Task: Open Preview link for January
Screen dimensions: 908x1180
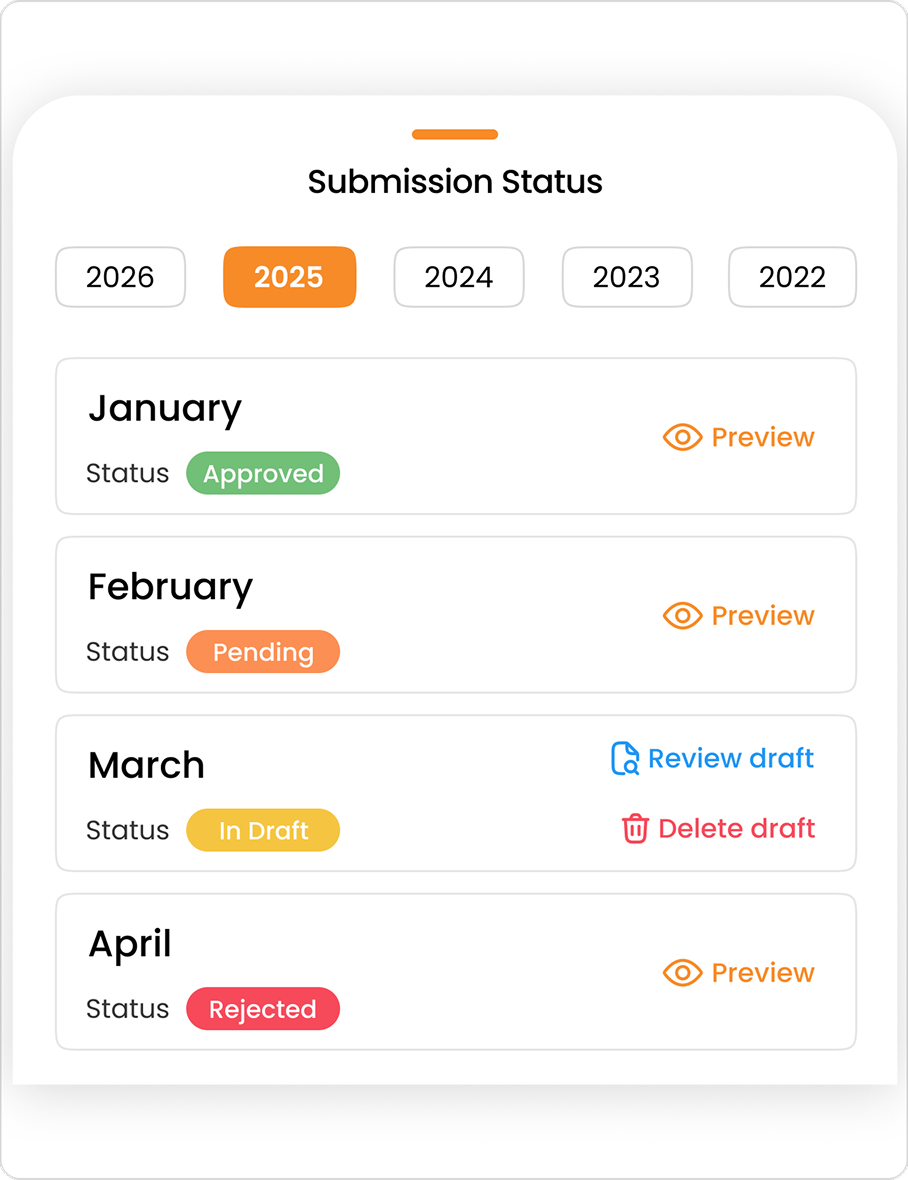Action: tap(763, 437)
